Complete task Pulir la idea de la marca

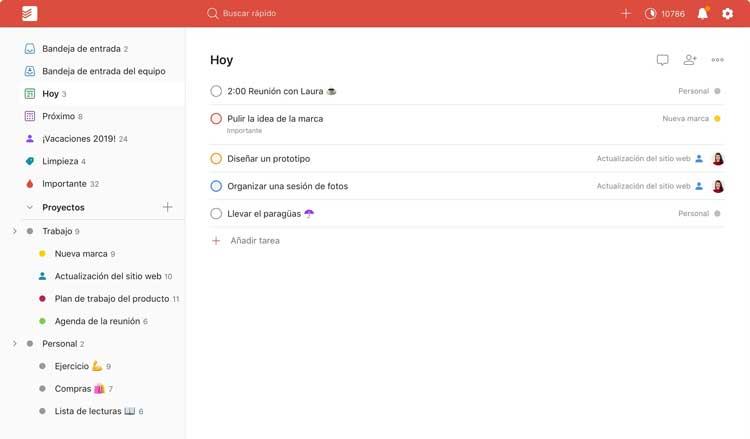(216, 119)
